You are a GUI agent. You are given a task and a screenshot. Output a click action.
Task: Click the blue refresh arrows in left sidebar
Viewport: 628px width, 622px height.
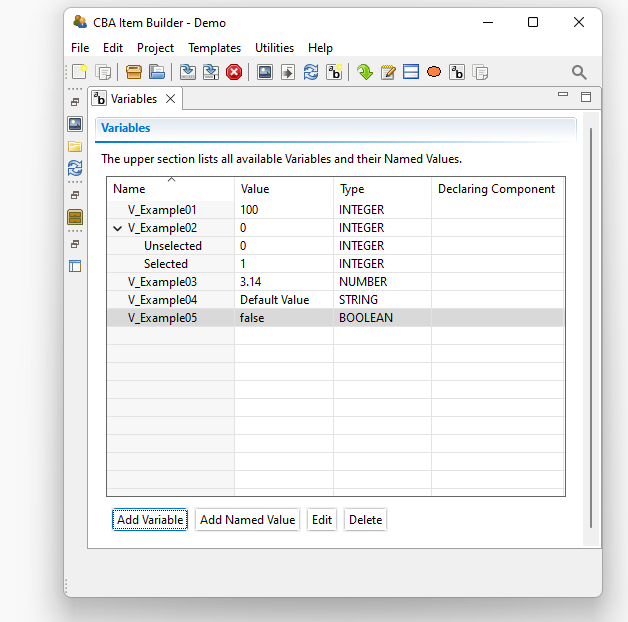coord(75,169)
